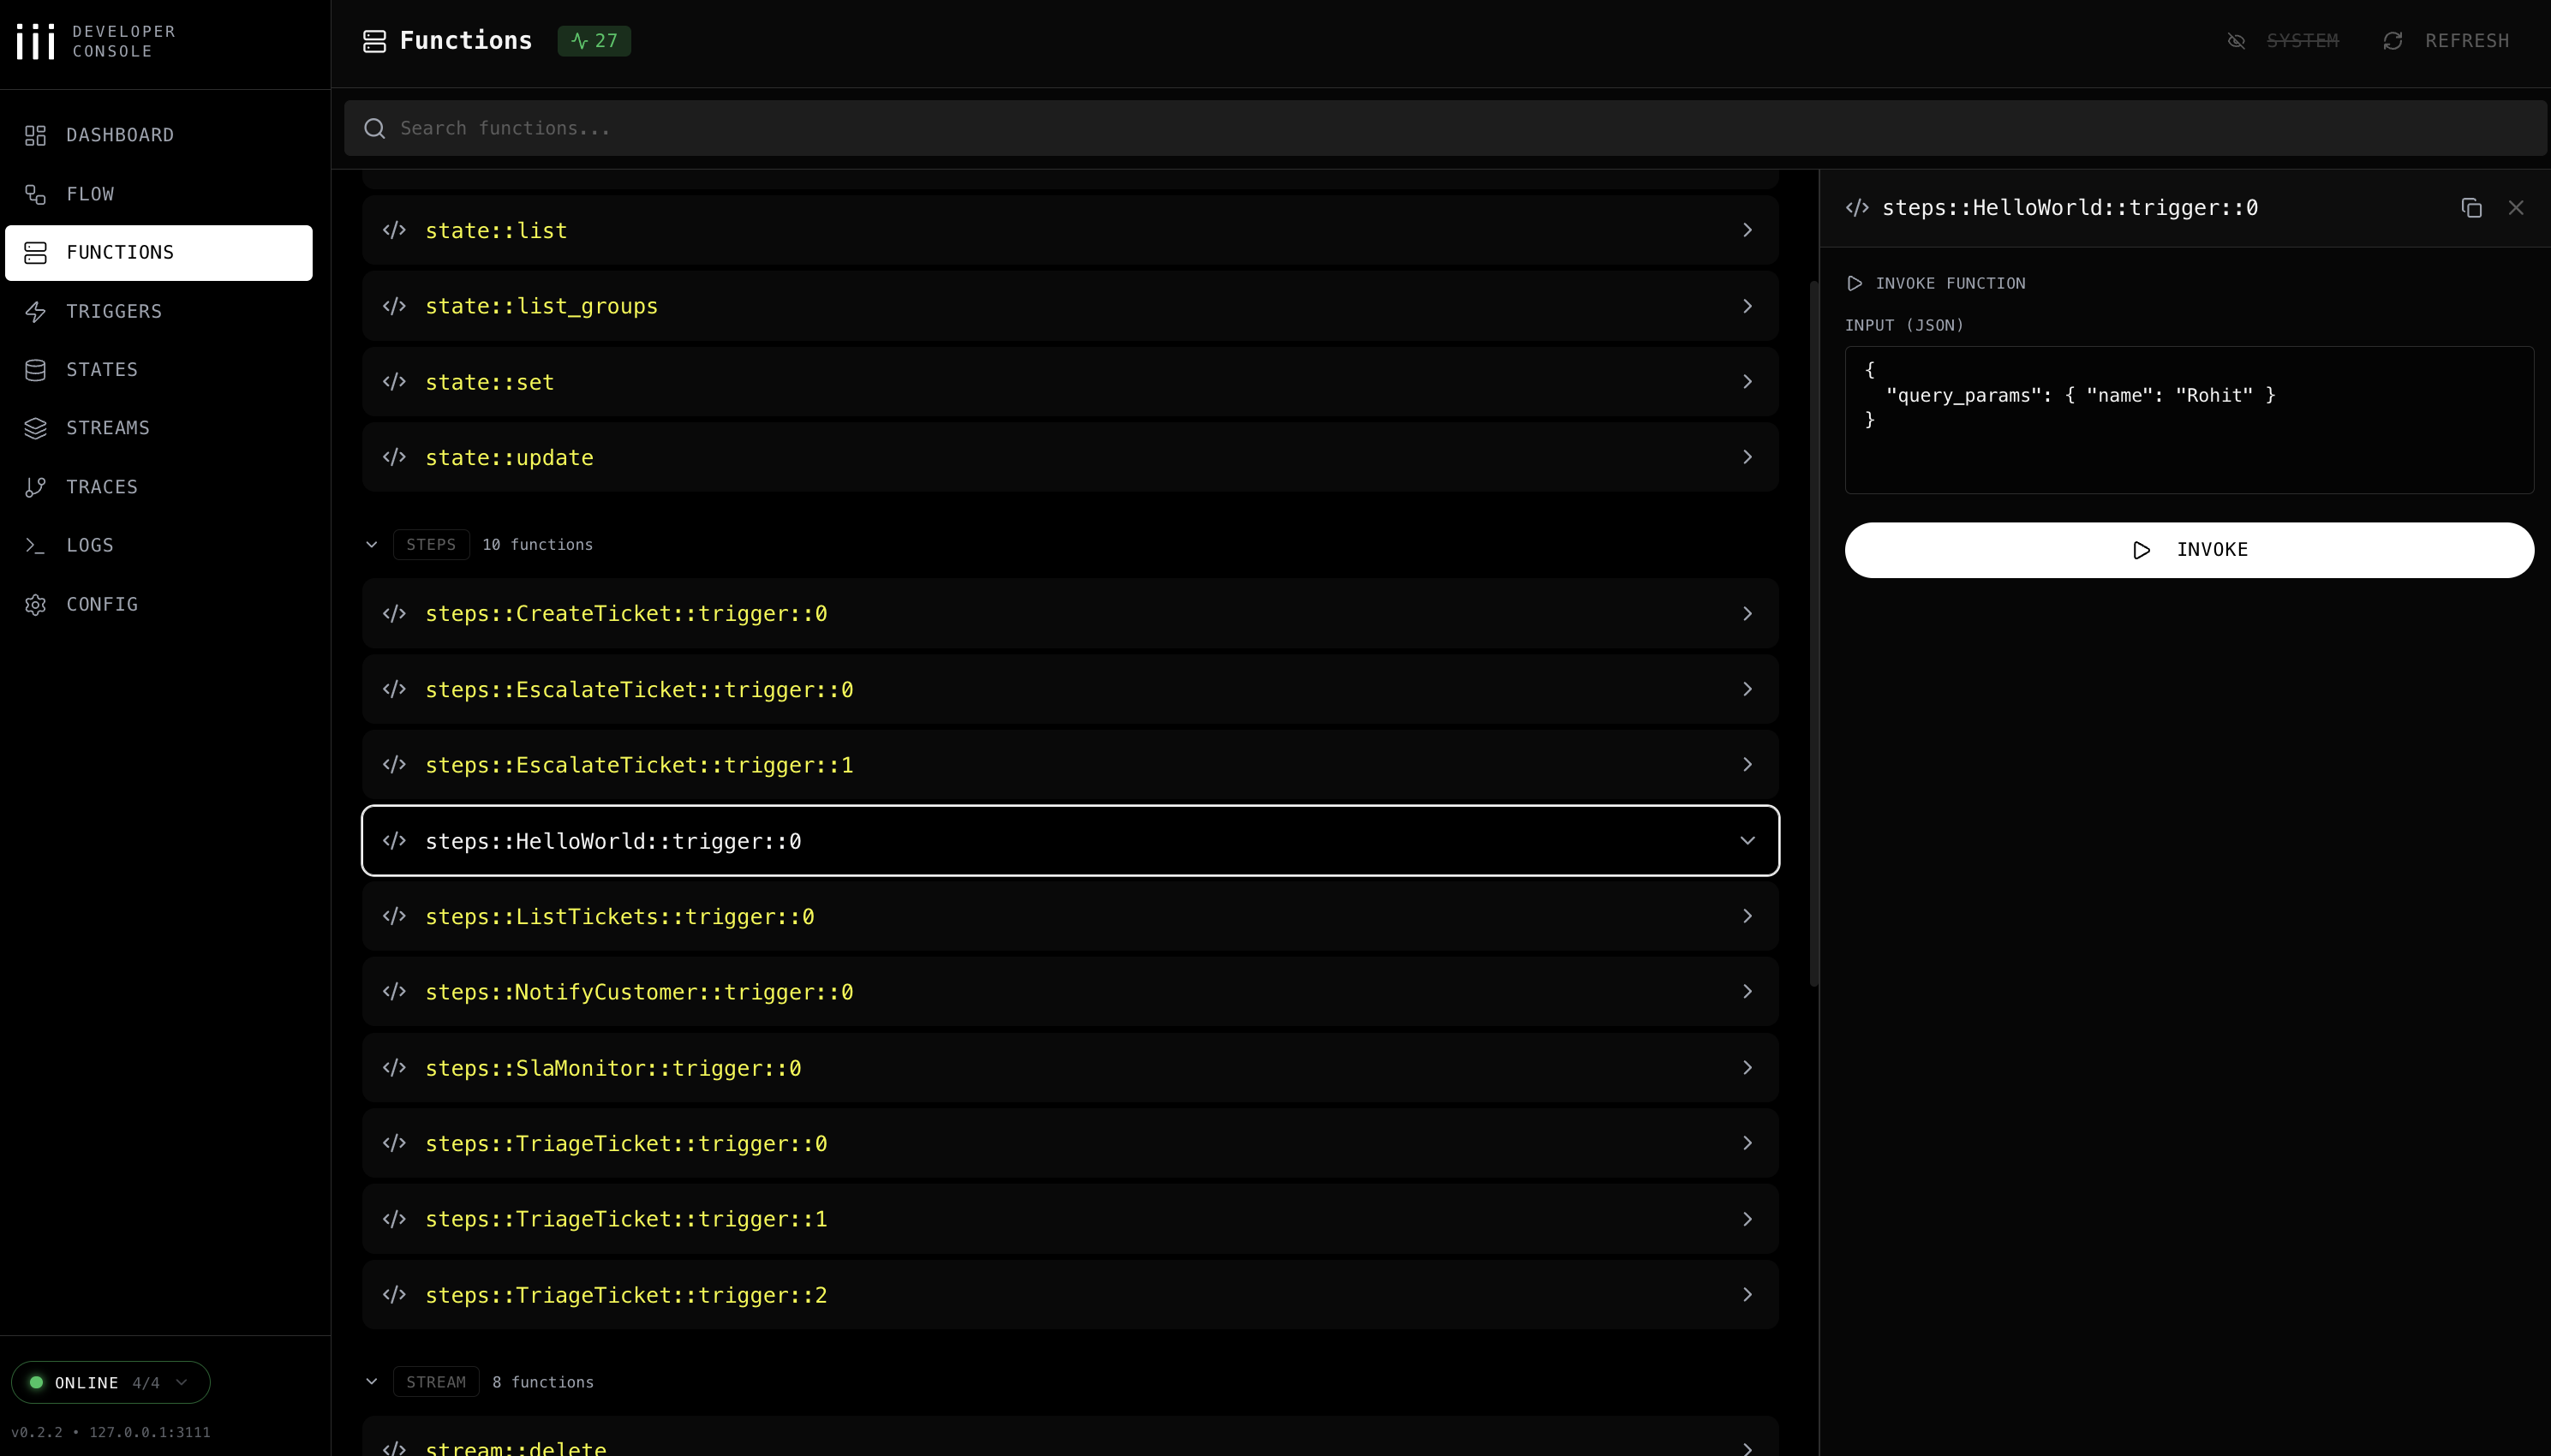Click the copy function name icon

pos(2471,208)
